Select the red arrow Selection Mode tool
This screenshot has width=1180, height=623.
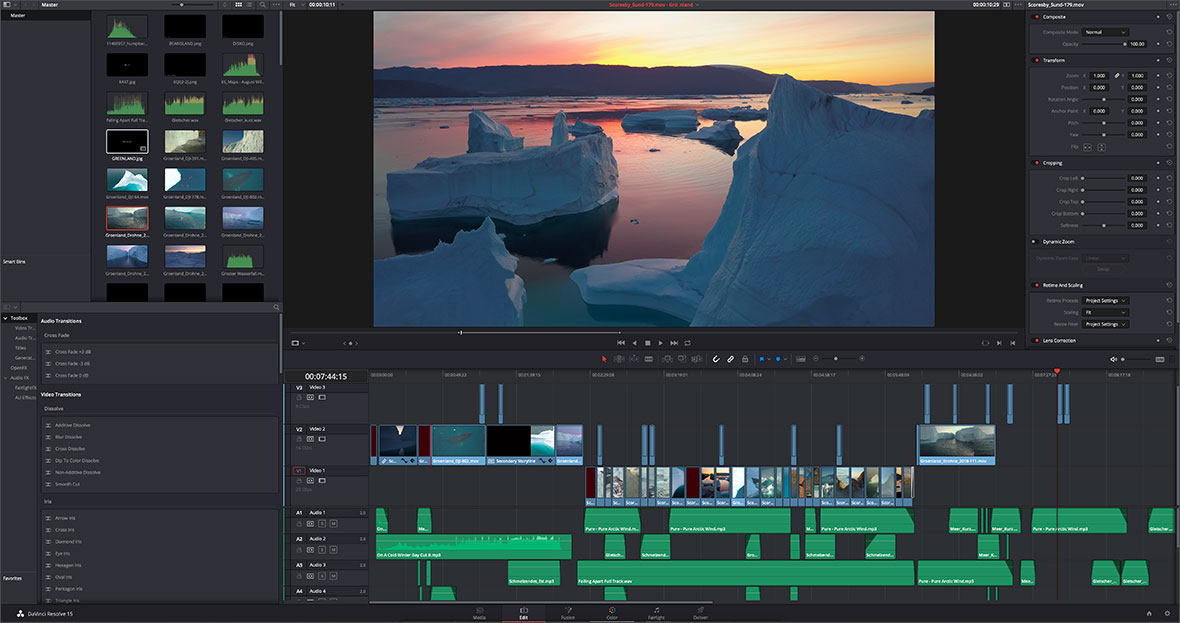(604, 358)
